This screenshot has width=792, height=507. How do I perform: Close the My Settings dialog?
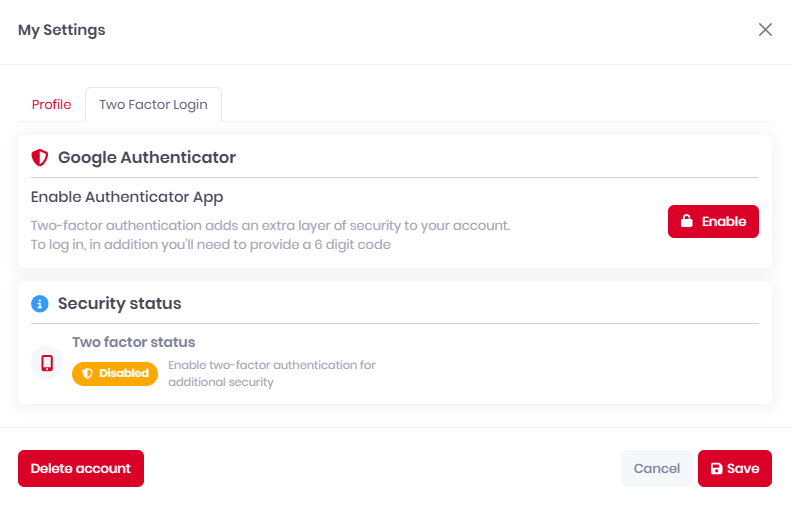765,30
